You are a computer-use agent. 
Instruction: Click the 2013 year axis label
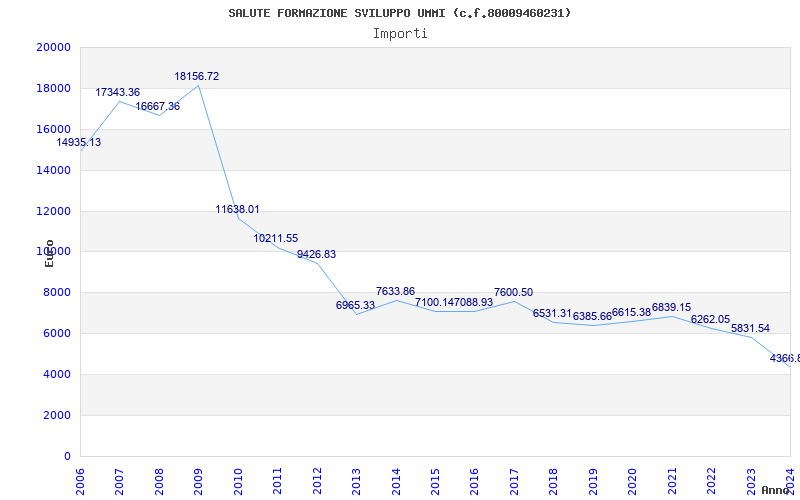pos(356,482)
